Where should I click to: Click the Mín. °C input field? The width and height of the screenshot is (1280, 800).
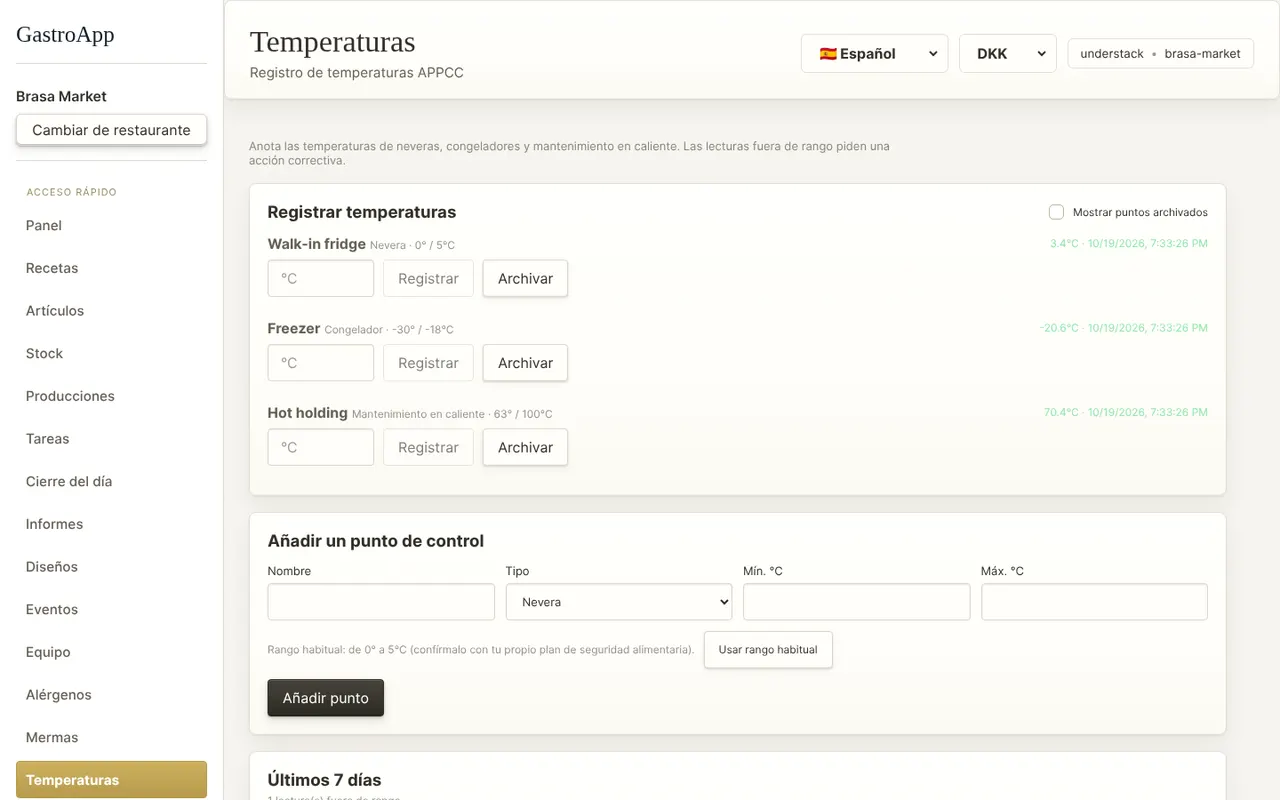pos(856,602)
